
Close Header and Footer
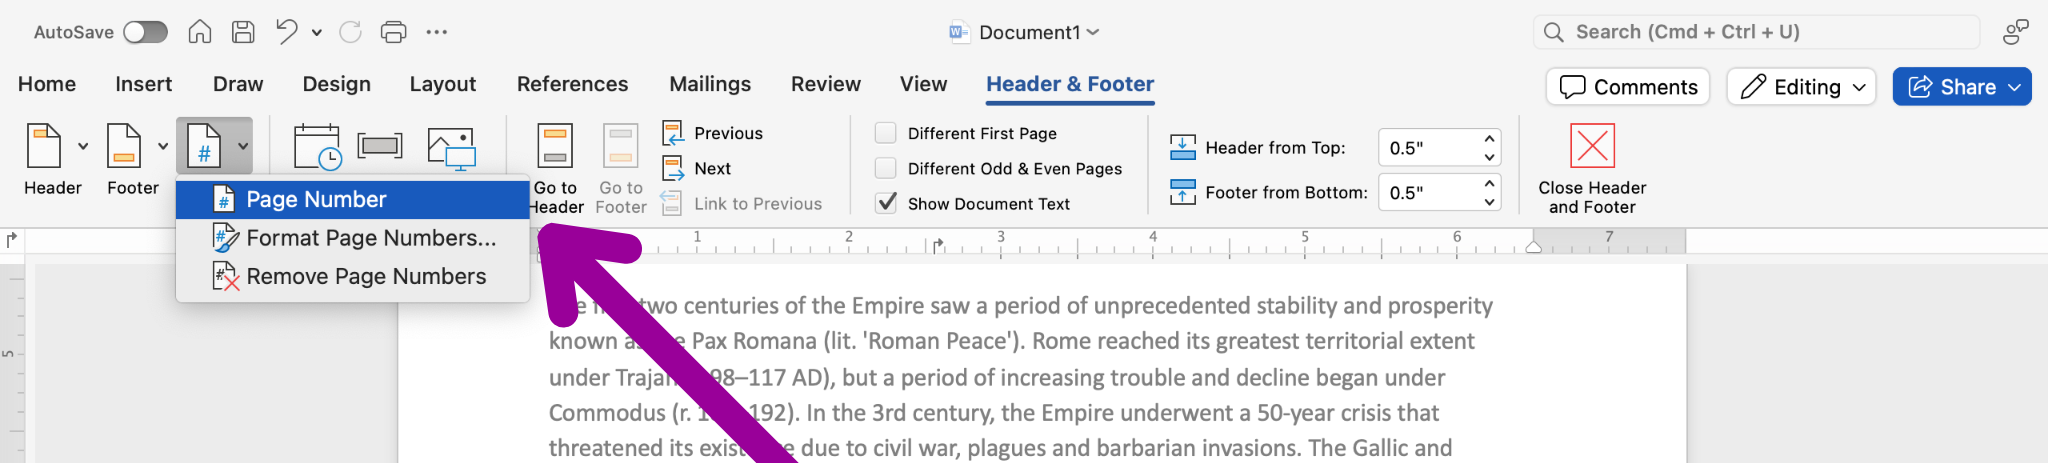click(1592, 168)
